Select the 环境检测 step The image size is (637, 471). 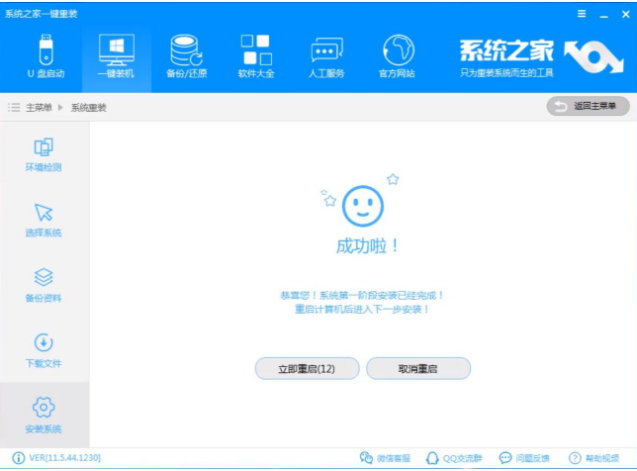point(43,155)
